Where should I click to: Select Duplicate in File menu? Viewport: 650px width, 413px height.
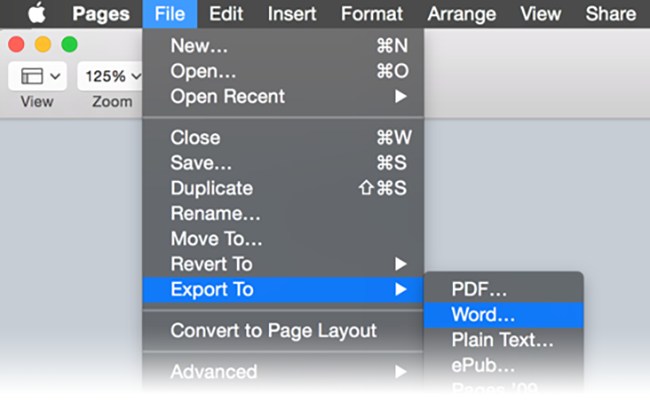[x=283, y=188]
